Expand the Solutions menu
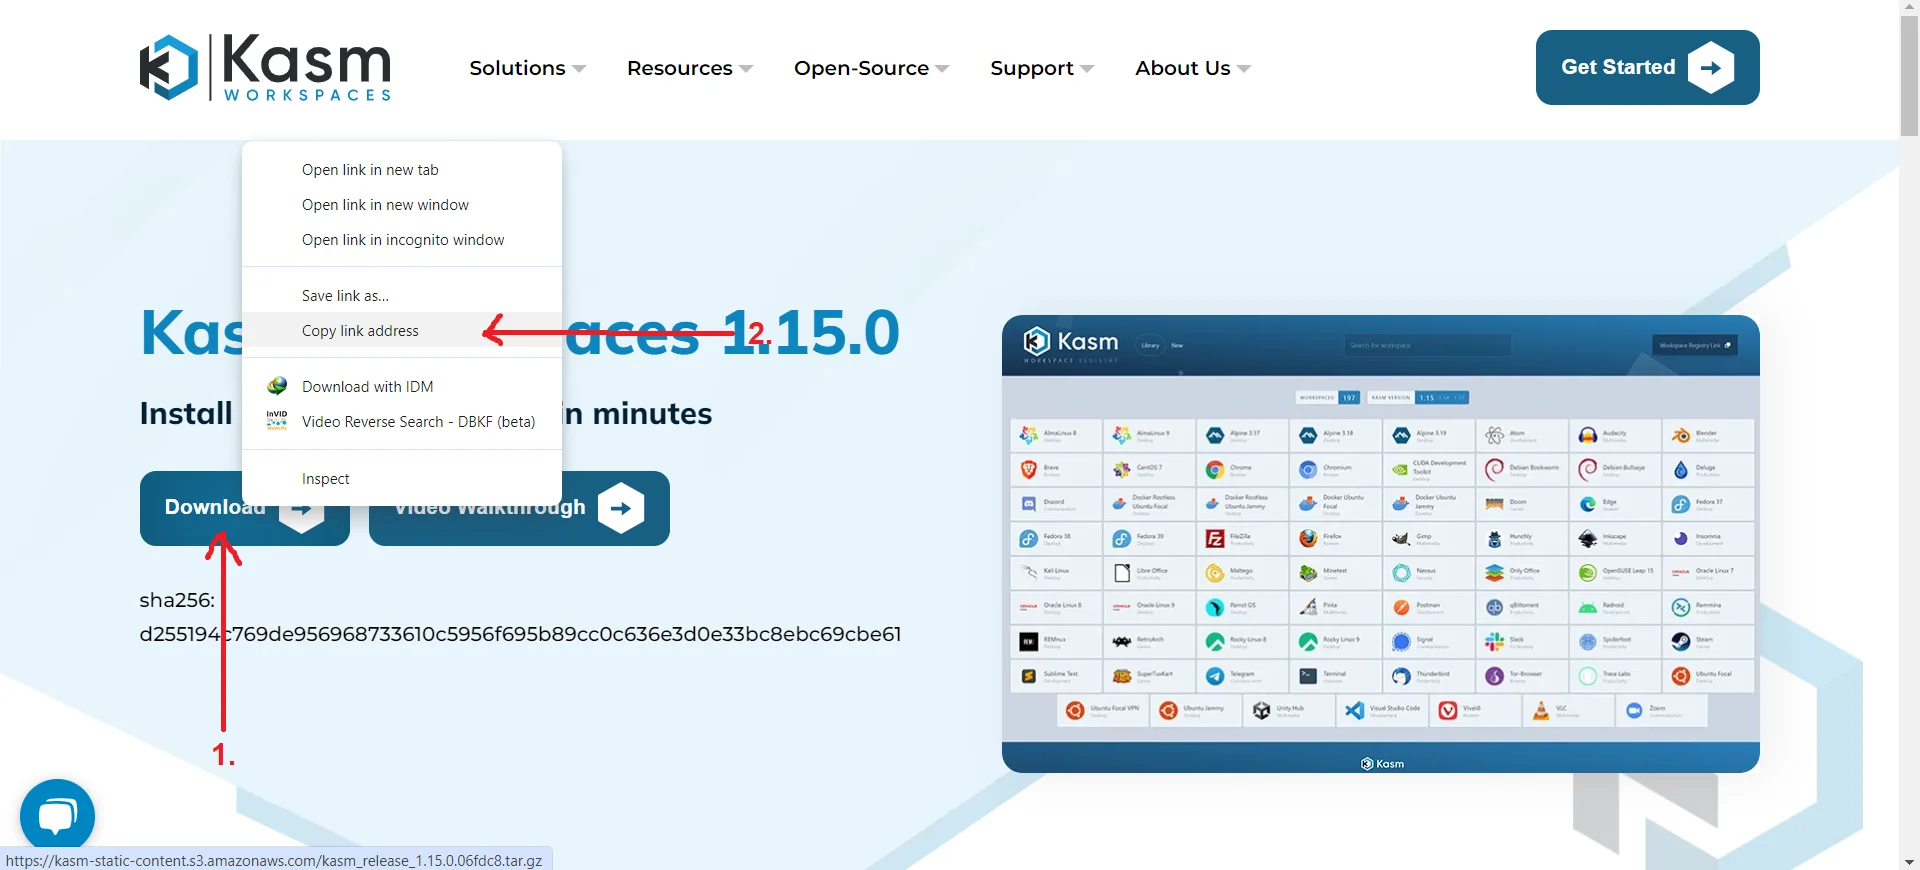 [x=527, y=68]
